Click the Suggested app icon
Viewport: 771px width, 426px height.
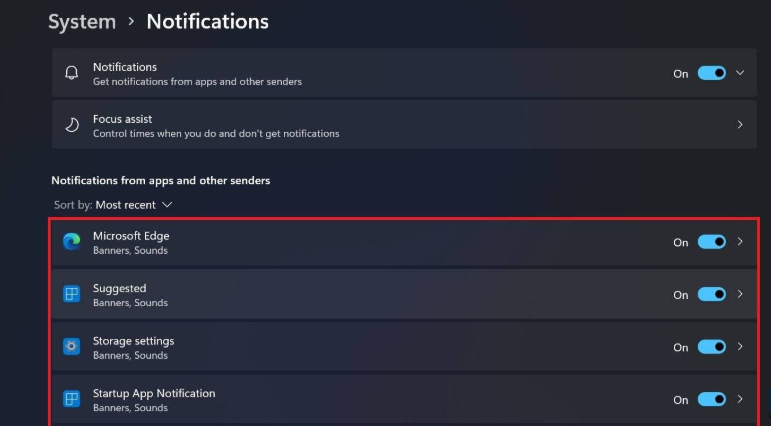tap(71, 295)
